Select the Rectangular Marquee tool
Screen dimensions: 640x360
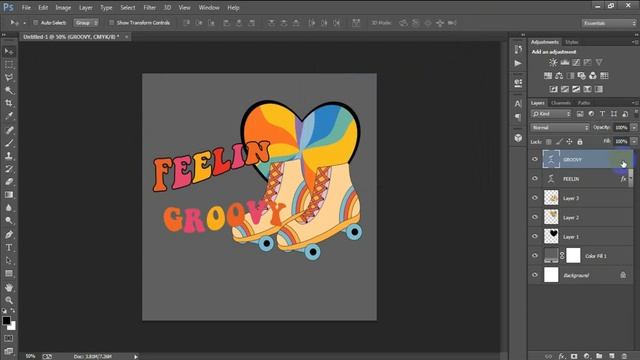(x=9, y=64)
